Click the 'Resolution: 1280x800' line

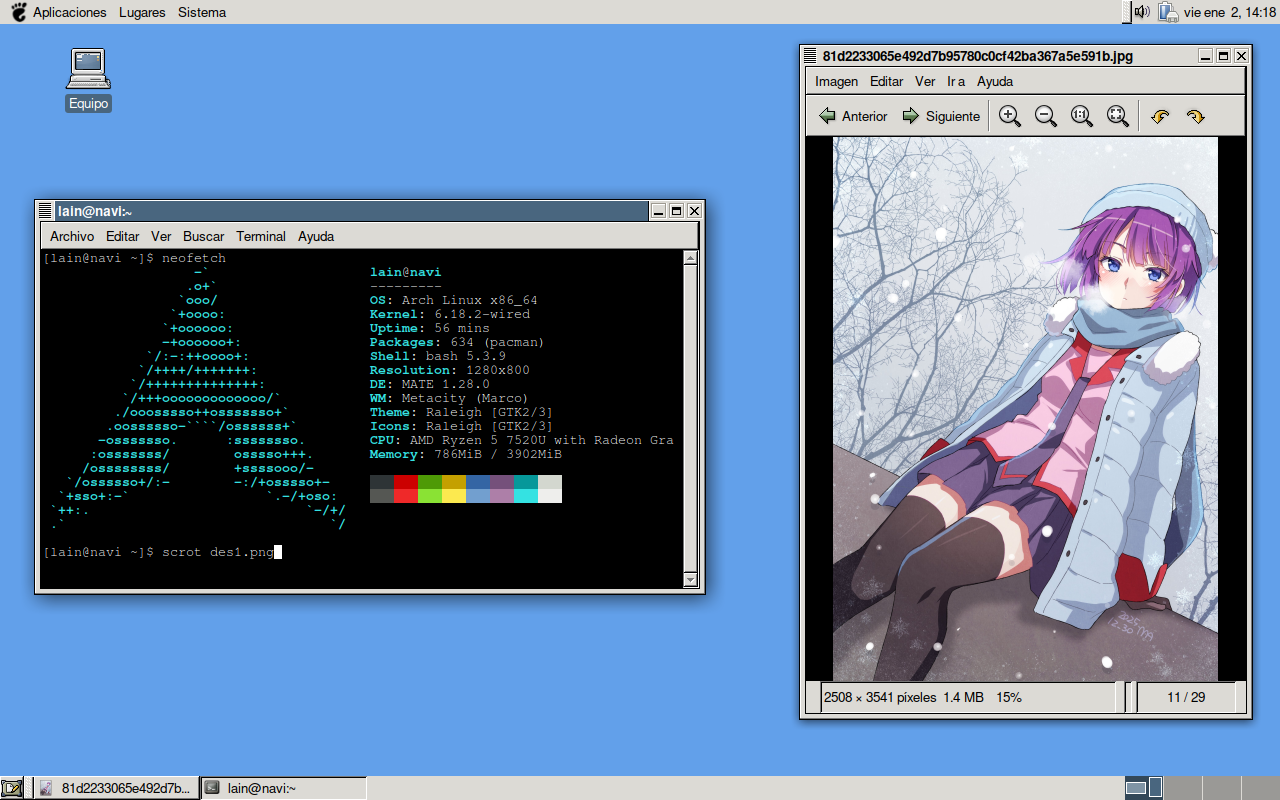tap(450, 370)
